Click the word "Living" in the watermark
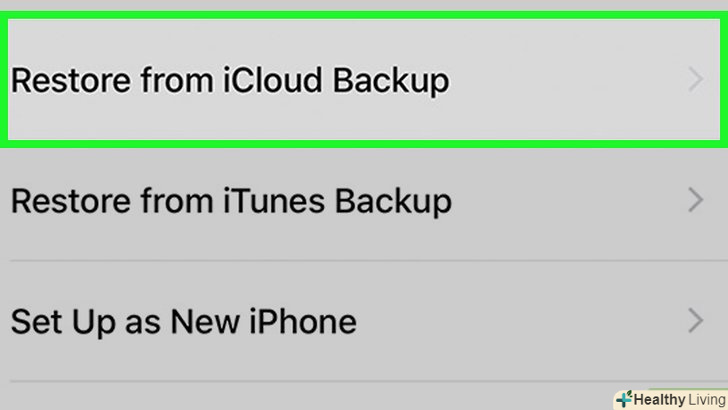728x410 pixels. click(x=707, y=400)
